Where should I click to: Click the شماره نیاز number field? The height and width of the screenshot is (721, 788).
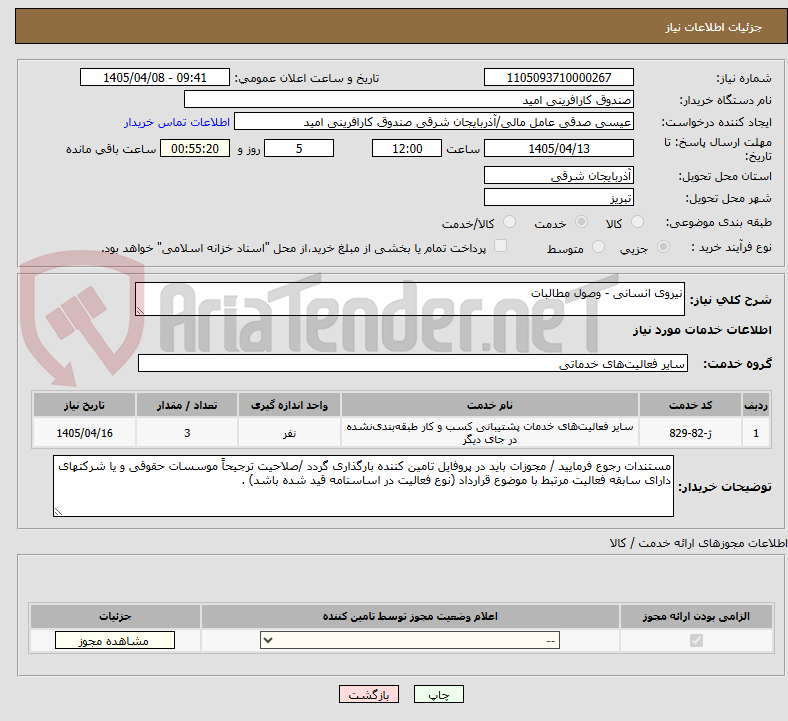coord(558,77)
